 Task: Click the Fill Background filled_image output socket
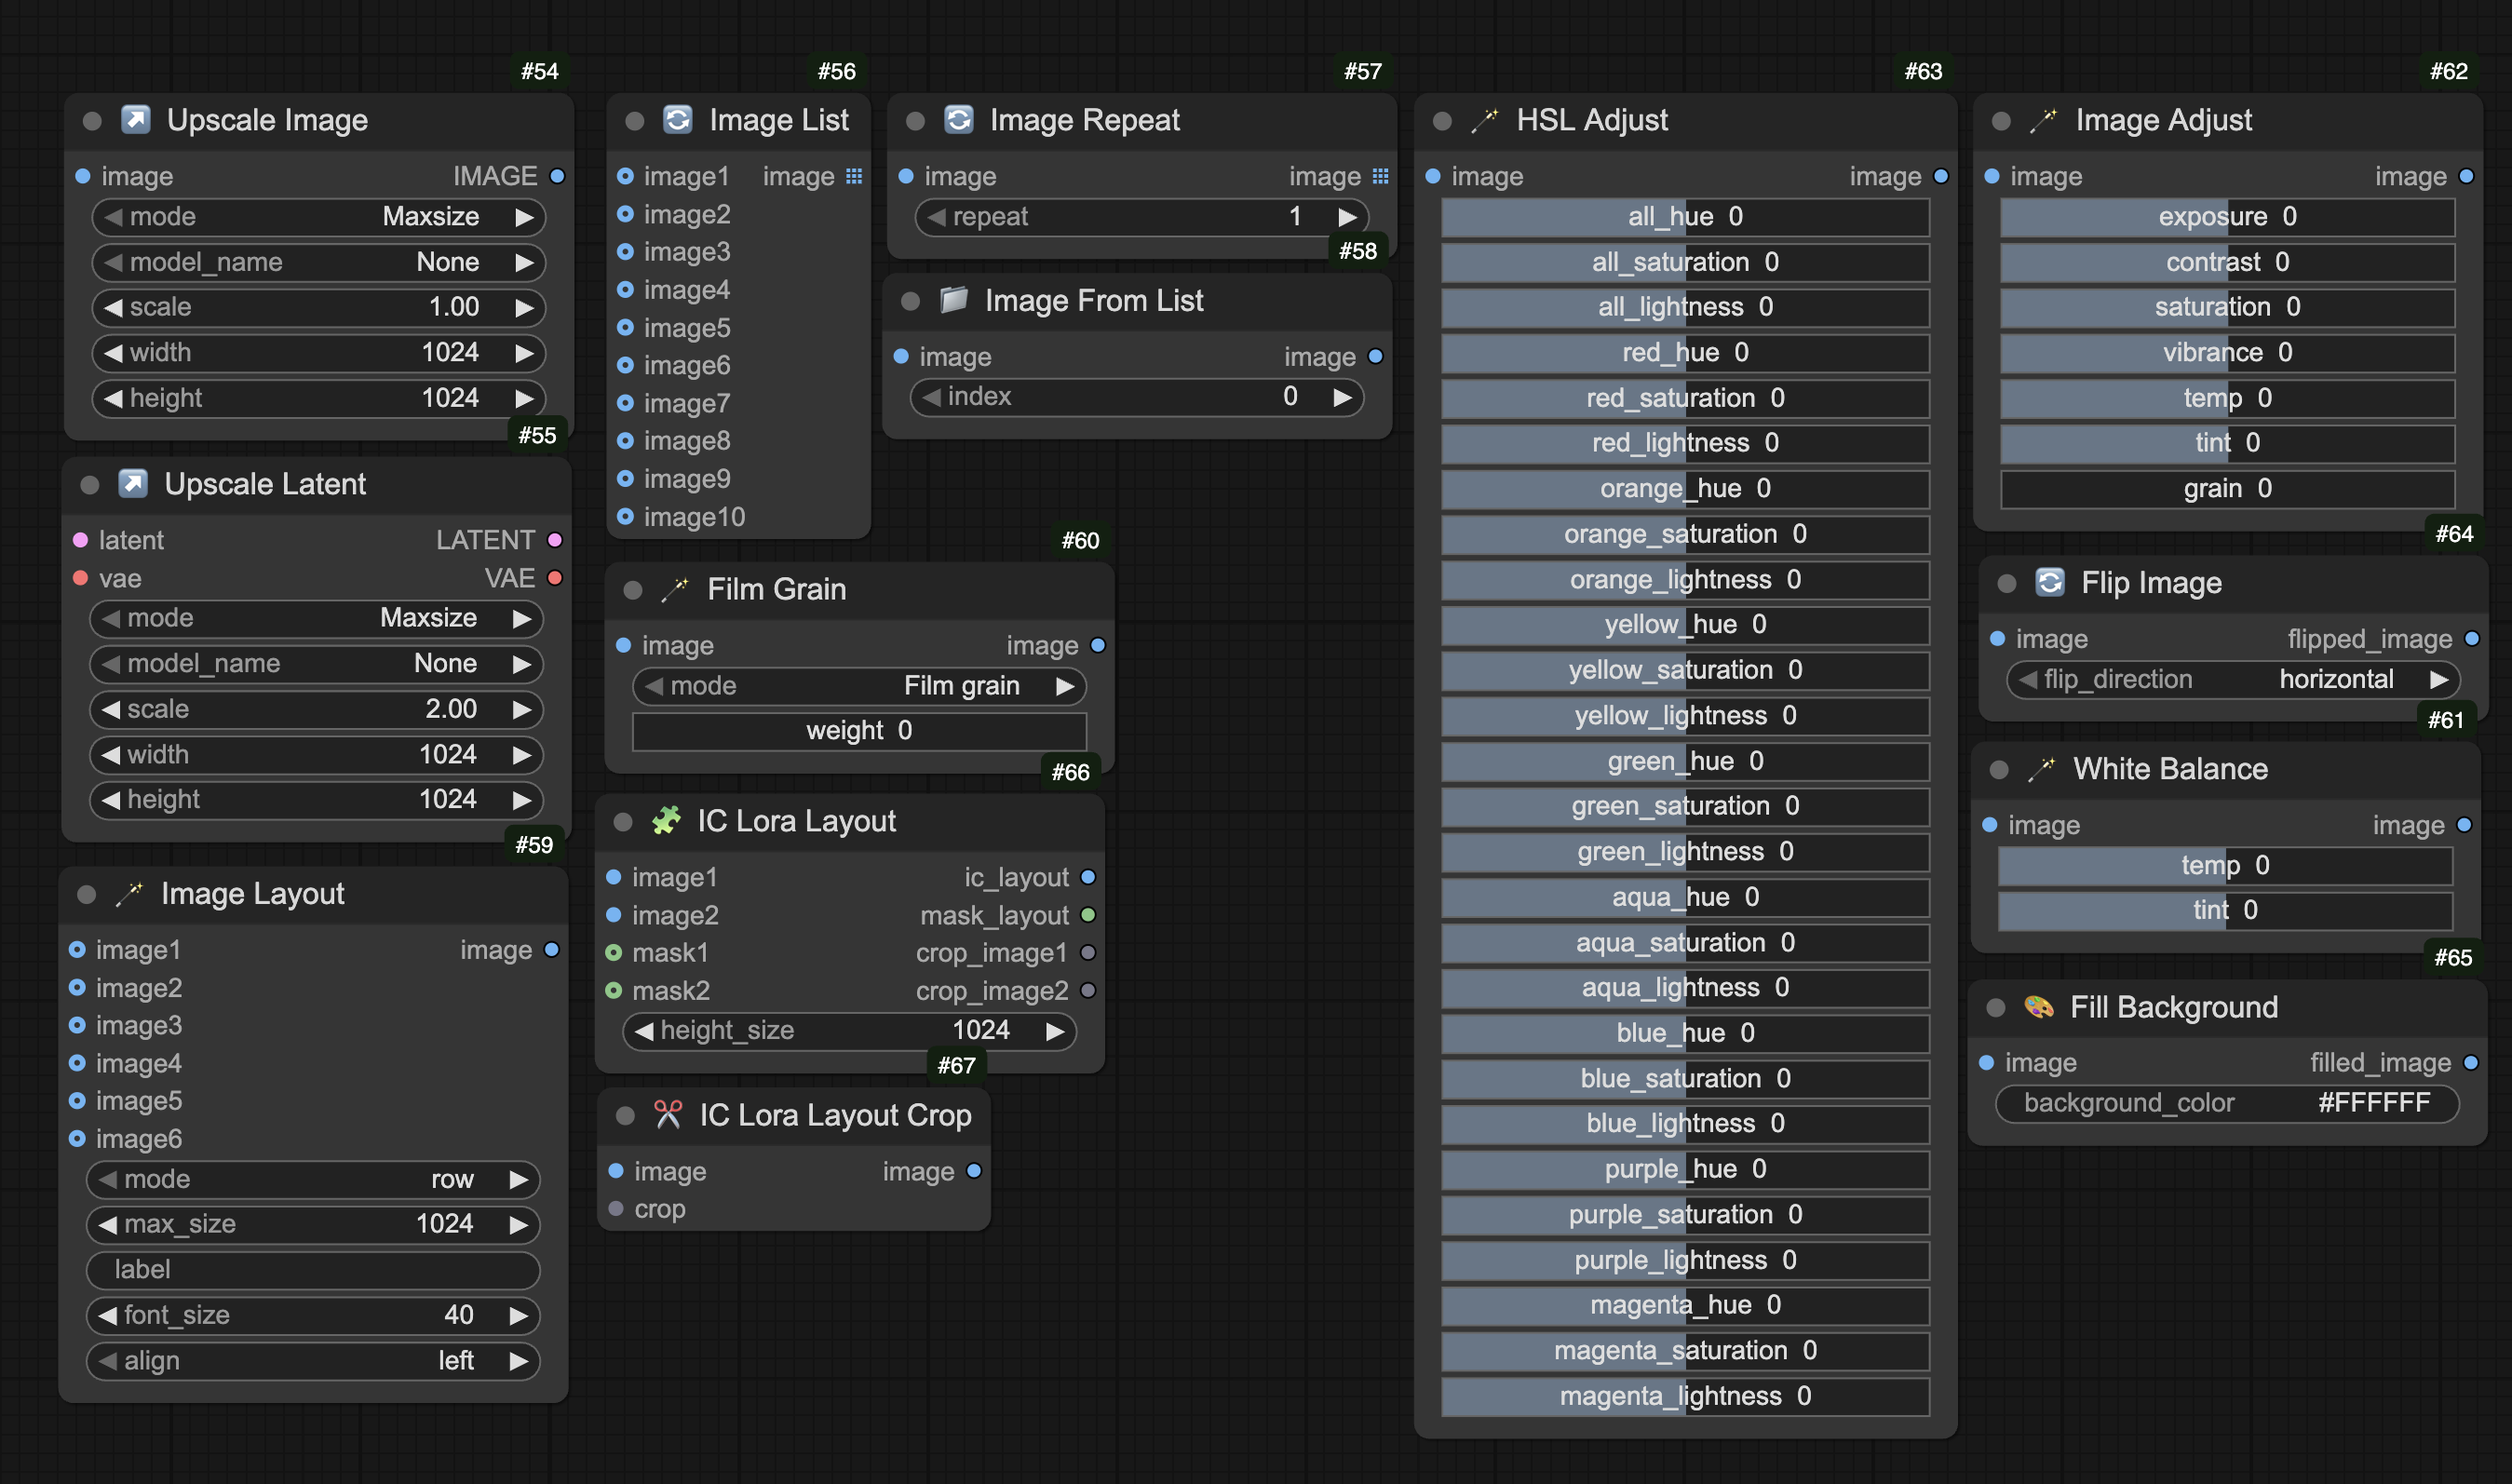click(2470, 1063)
